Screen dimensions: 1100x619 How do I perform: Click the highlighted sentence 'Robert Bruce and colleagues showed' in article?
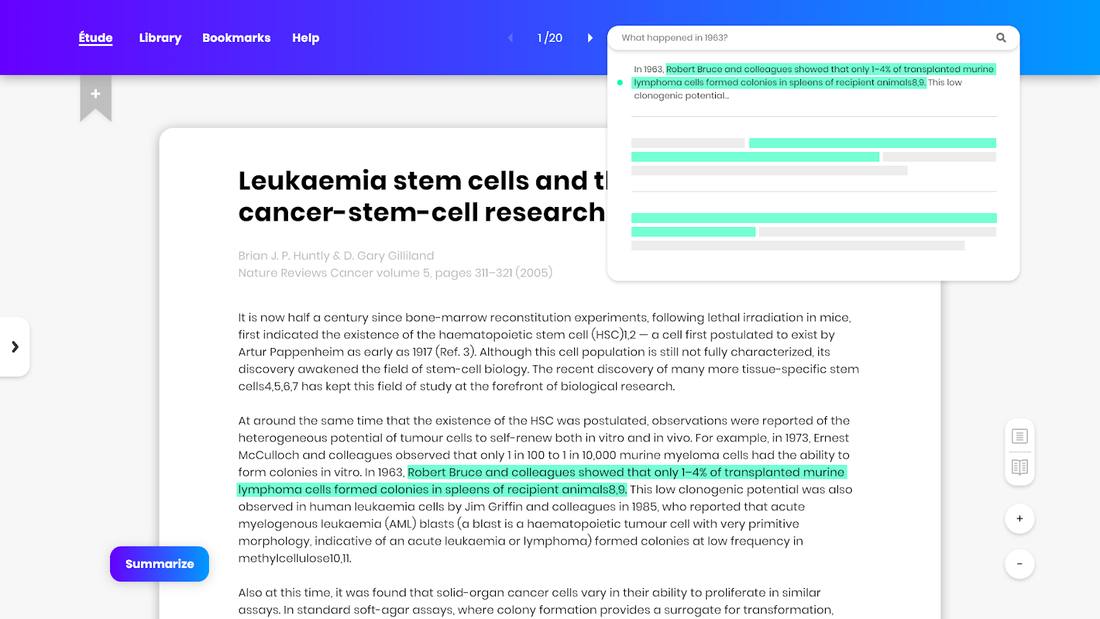(x=542, y=481)
